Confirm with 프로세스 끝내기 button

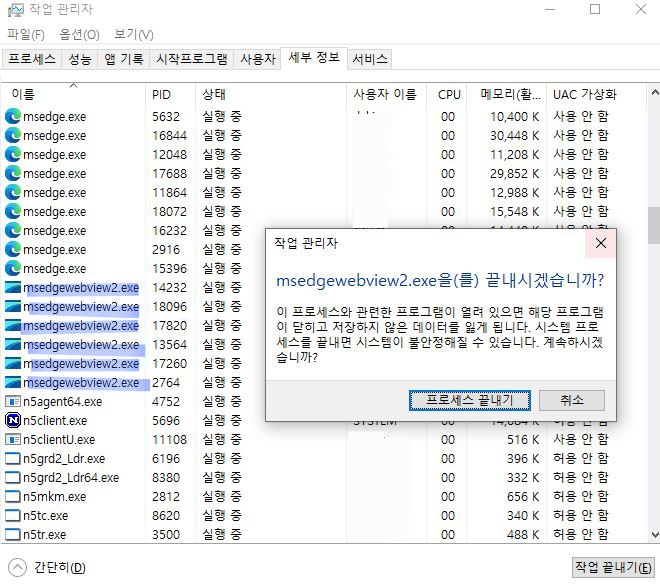click(469, 400)
